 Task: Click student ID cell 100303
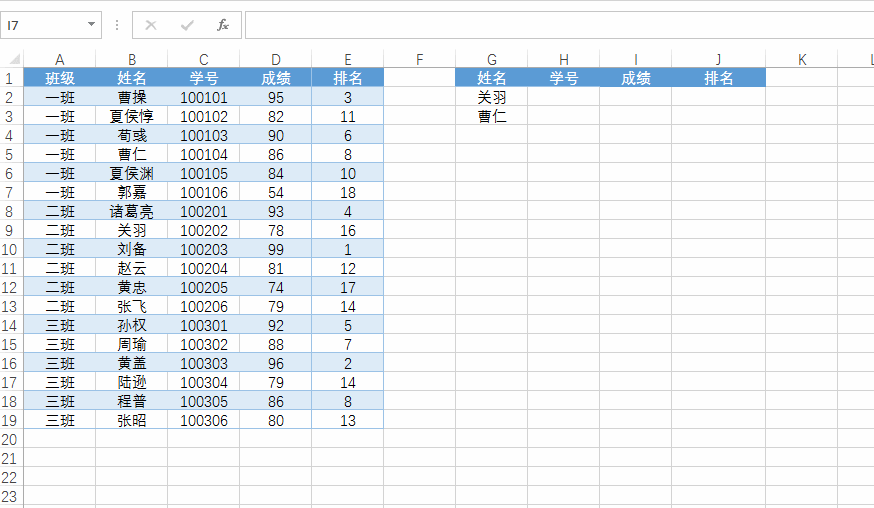[203, 363]
